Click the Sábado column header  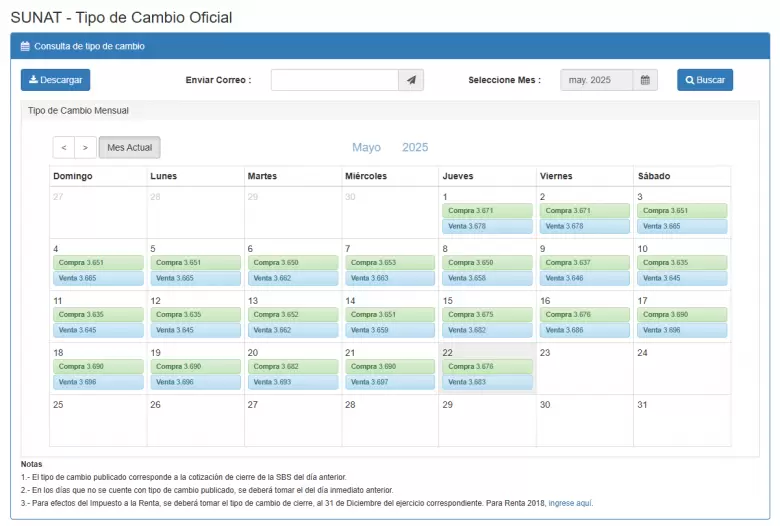pos(654,176)
